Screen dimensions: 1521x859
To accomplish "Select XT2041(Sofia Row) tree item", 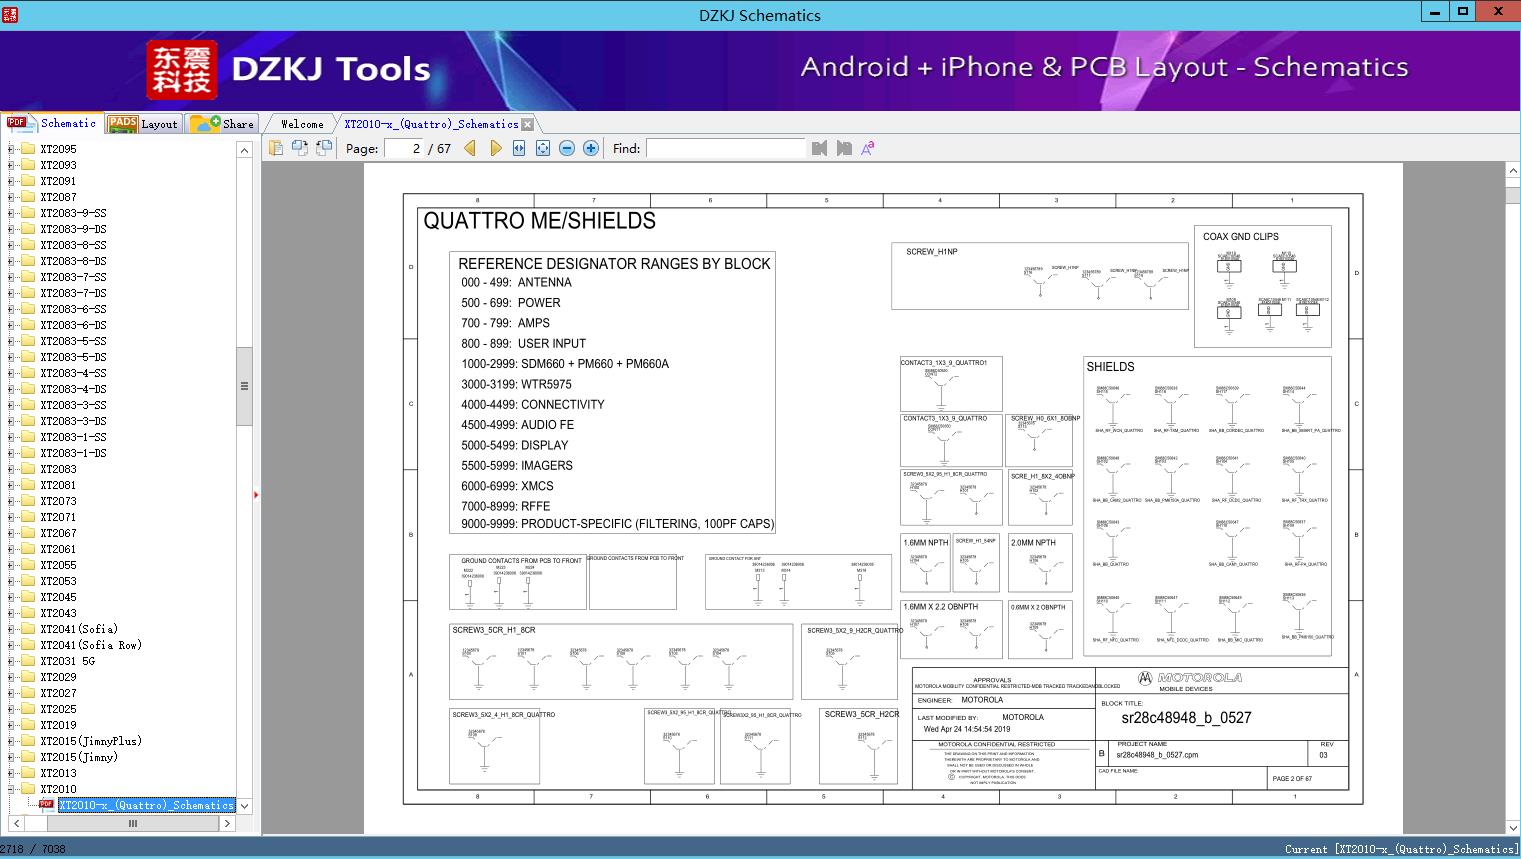I will [x=91, y=645].
